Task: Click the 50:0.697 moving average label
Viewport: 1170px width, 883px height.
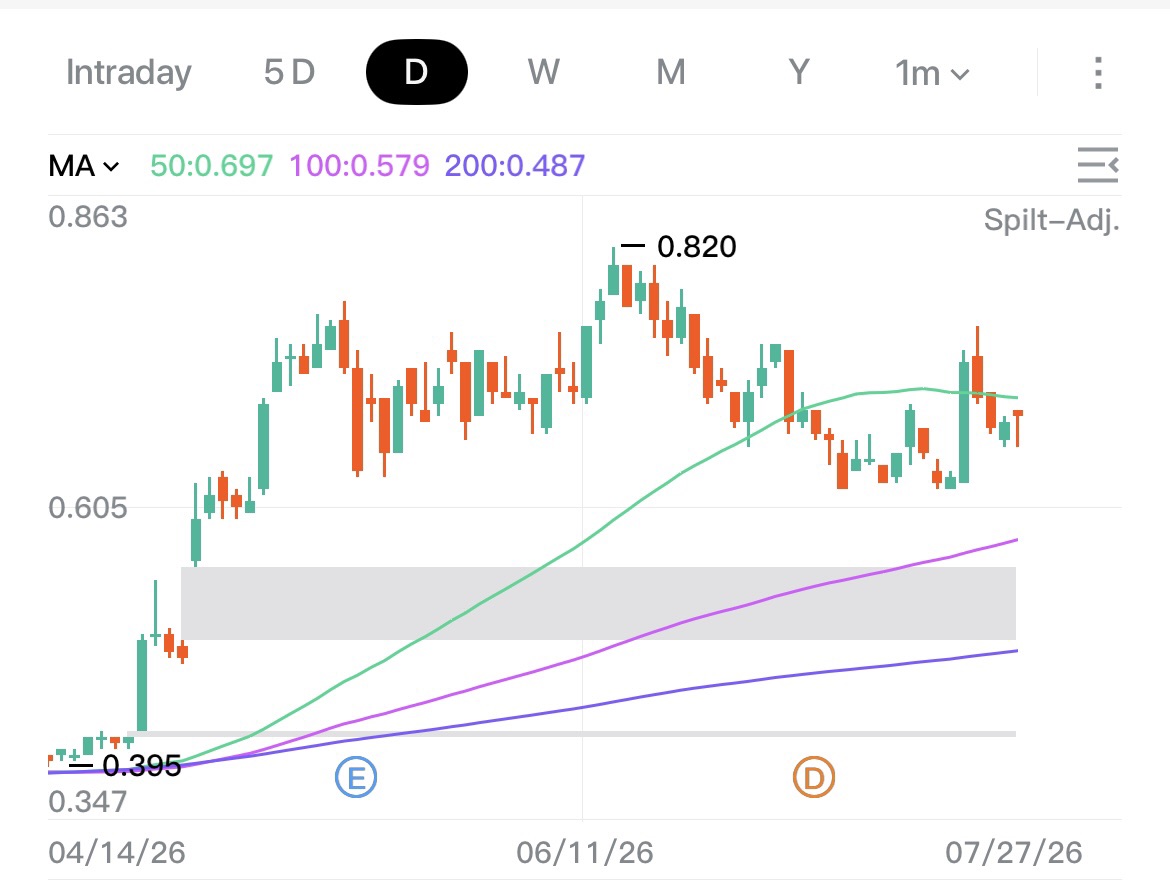Action: coord(212,166)
